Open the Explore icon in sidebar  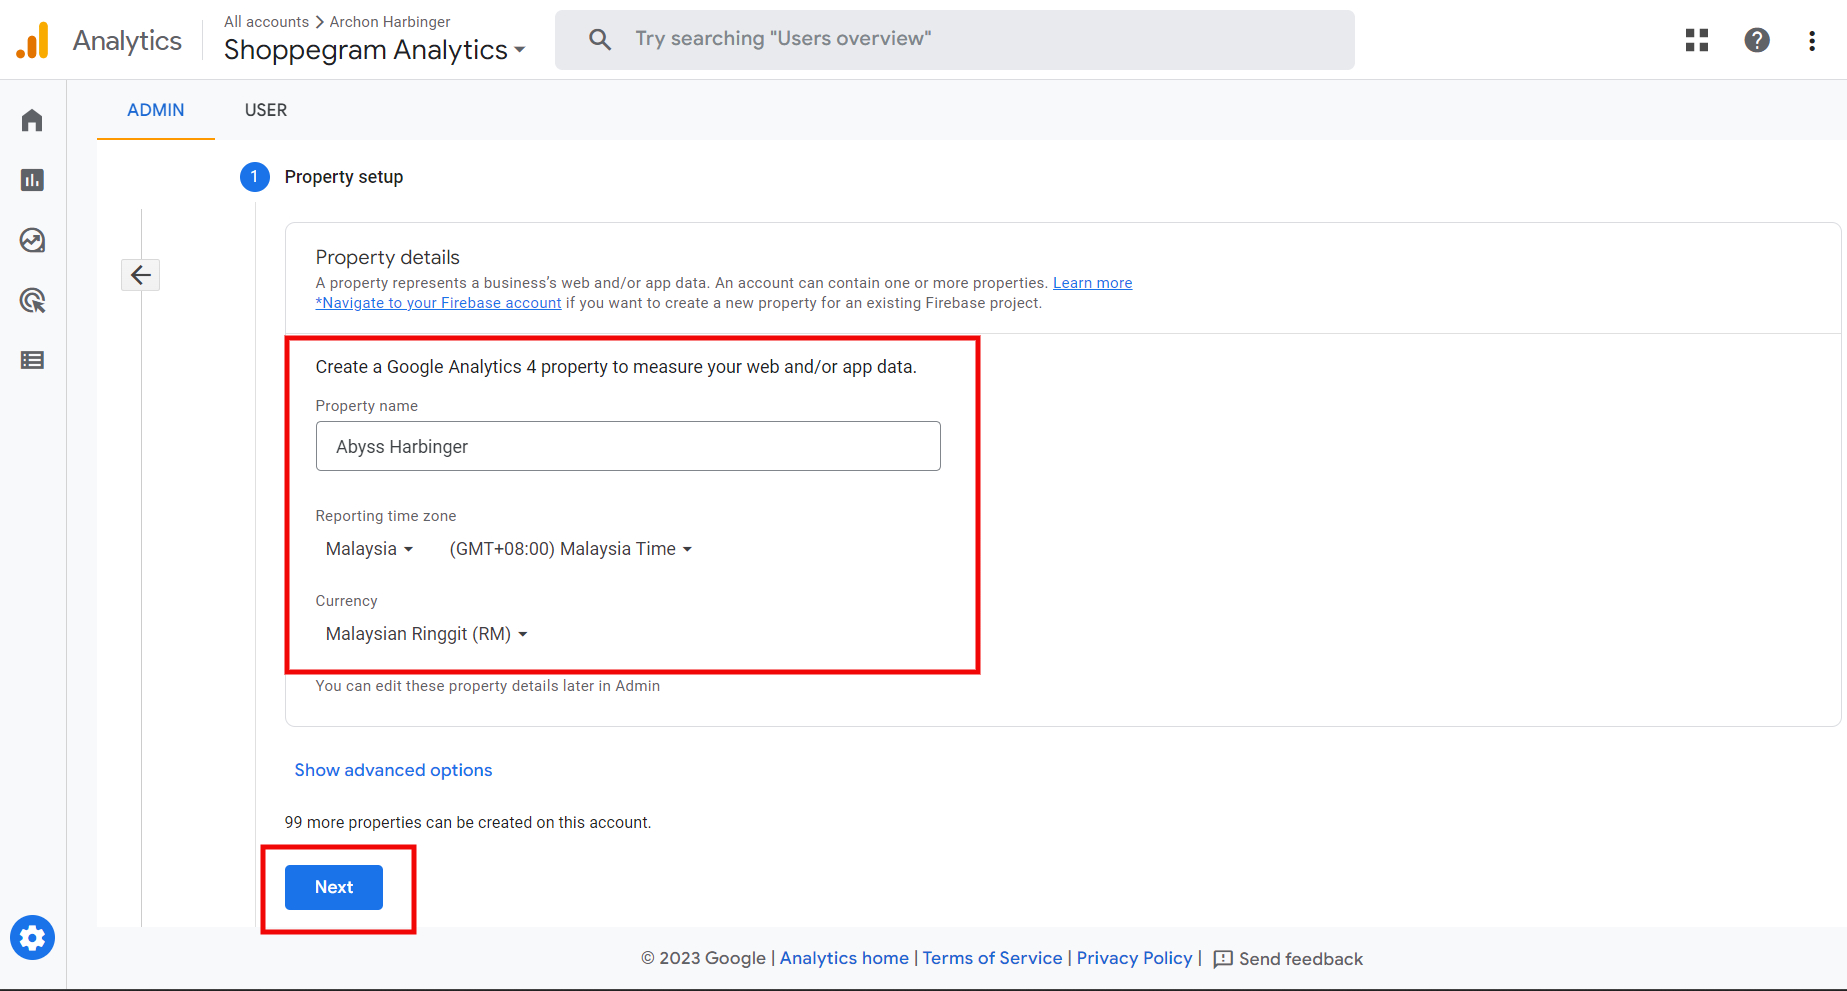pyautogui.click(x=32, y=240)
